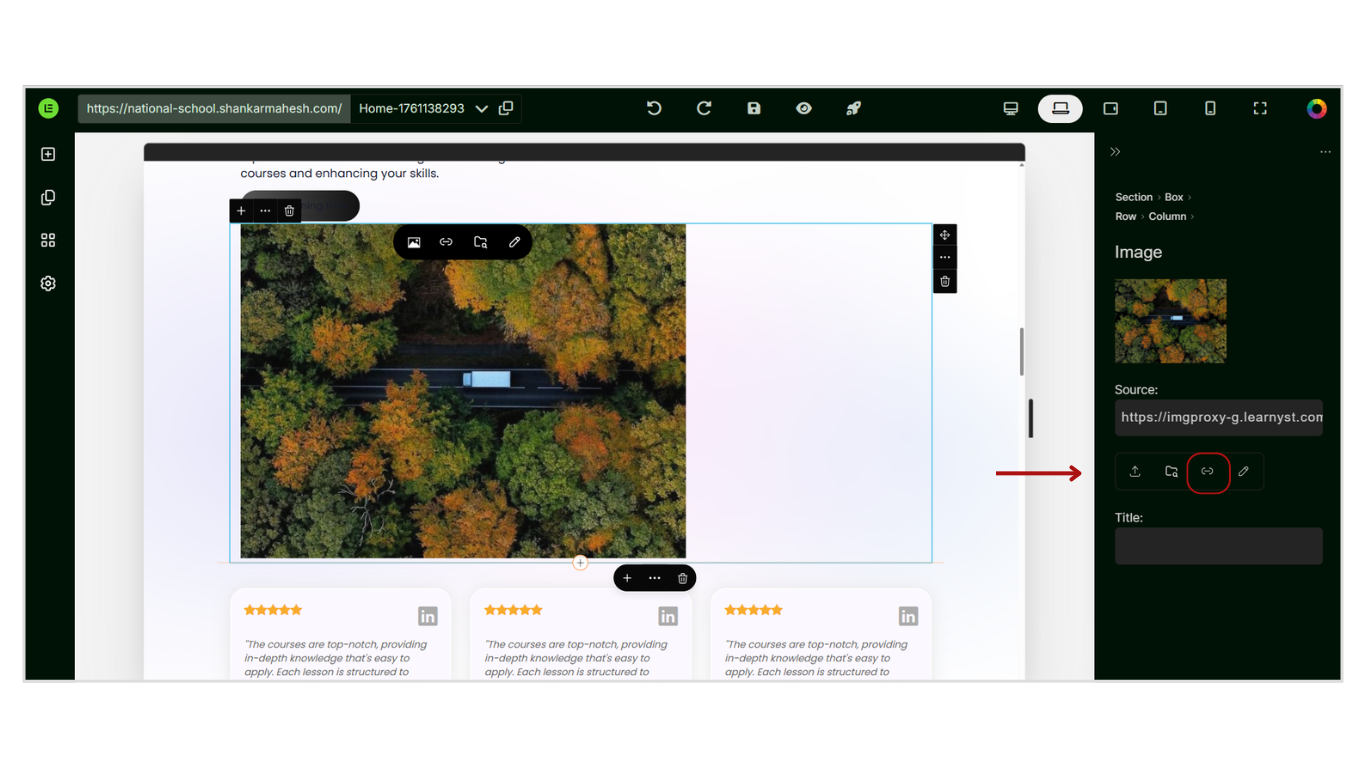Click the undo arrow in the top bar
This screenshot has height=768, width=1366.
(x=654, y=108)
